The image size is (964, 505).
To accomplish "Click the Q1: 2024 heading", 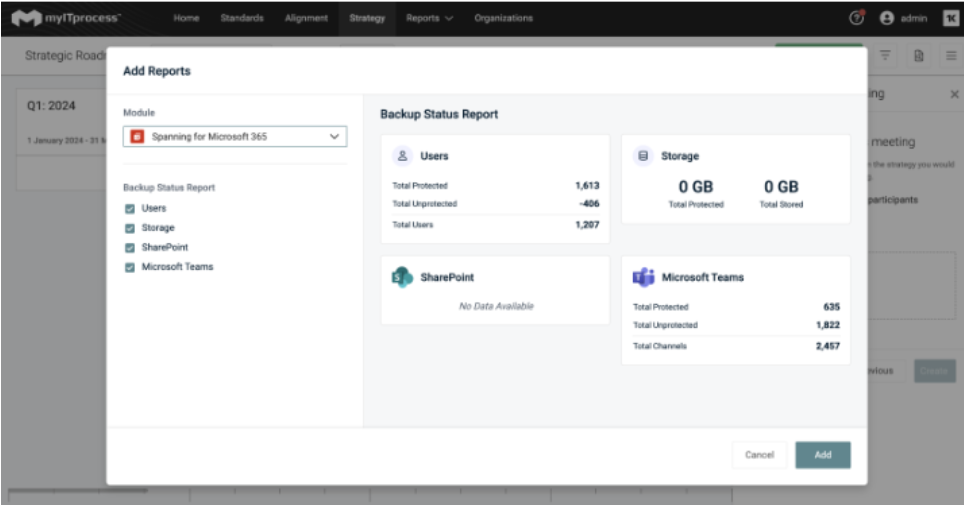I will point(51,106).
